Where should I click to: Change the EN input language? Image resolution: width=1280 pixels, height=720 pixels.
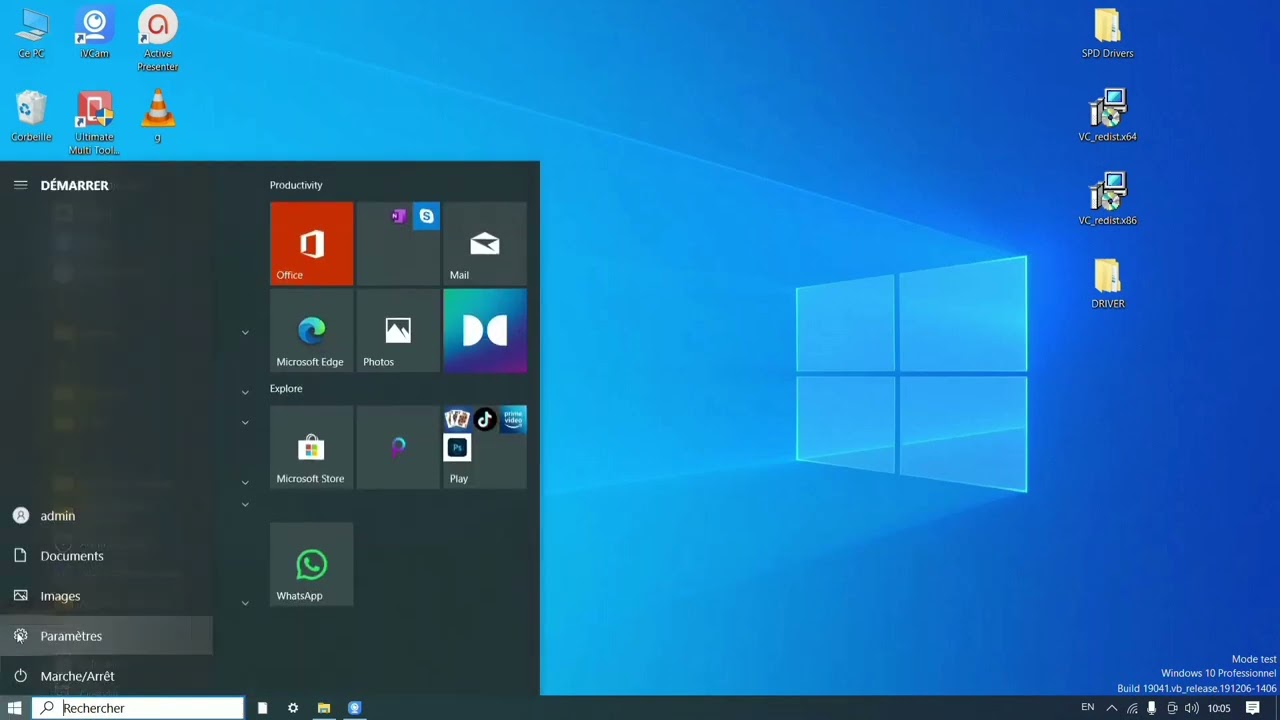[1088, 708]
